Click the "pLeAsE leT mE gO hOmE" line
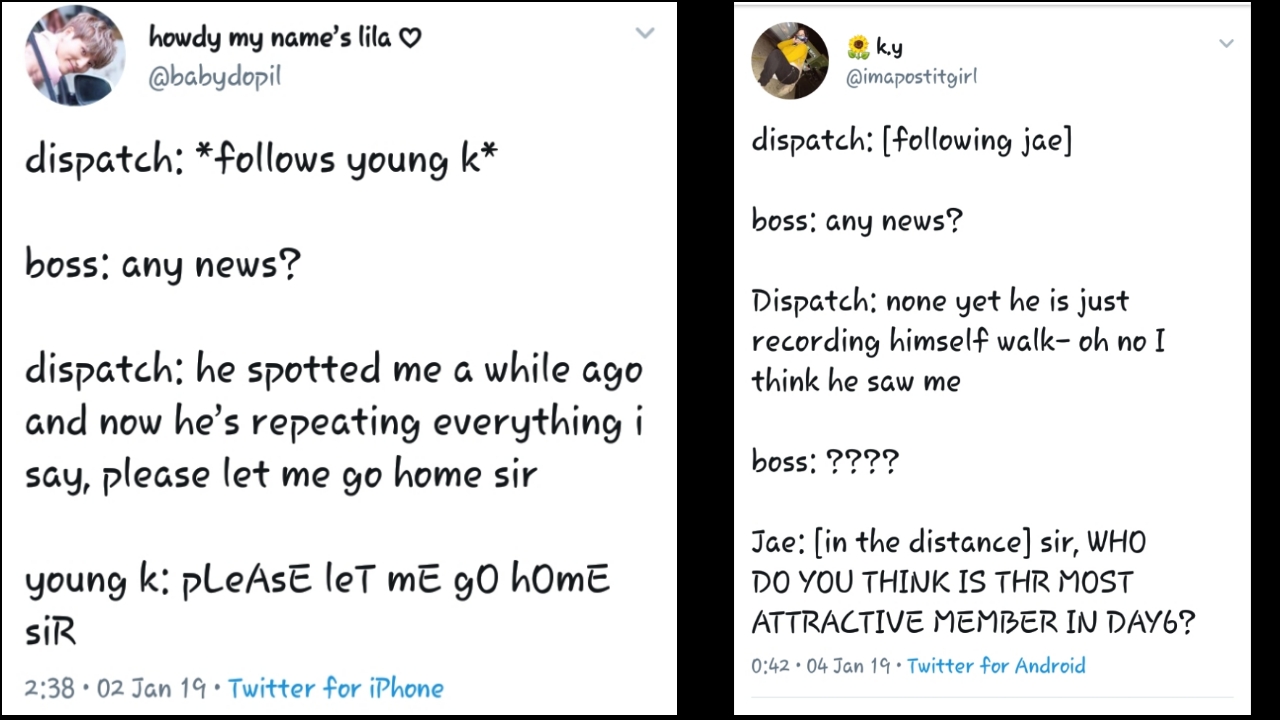 pos(395,580)
